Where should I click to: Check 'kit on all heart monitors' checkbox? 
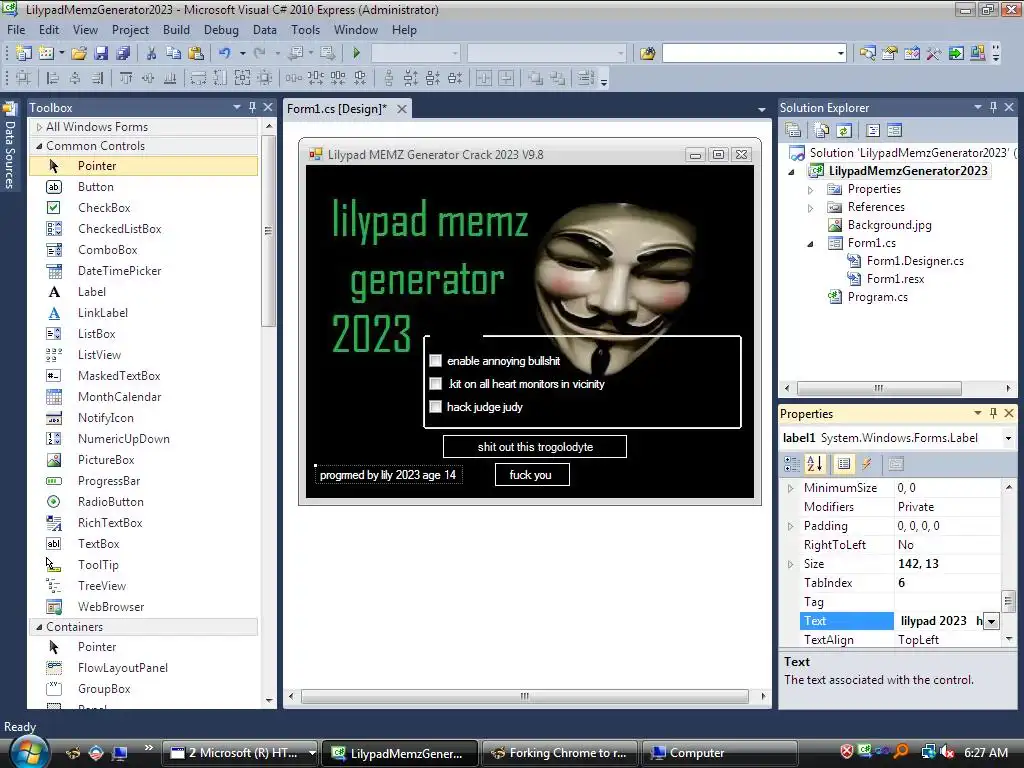click(436, 383)
